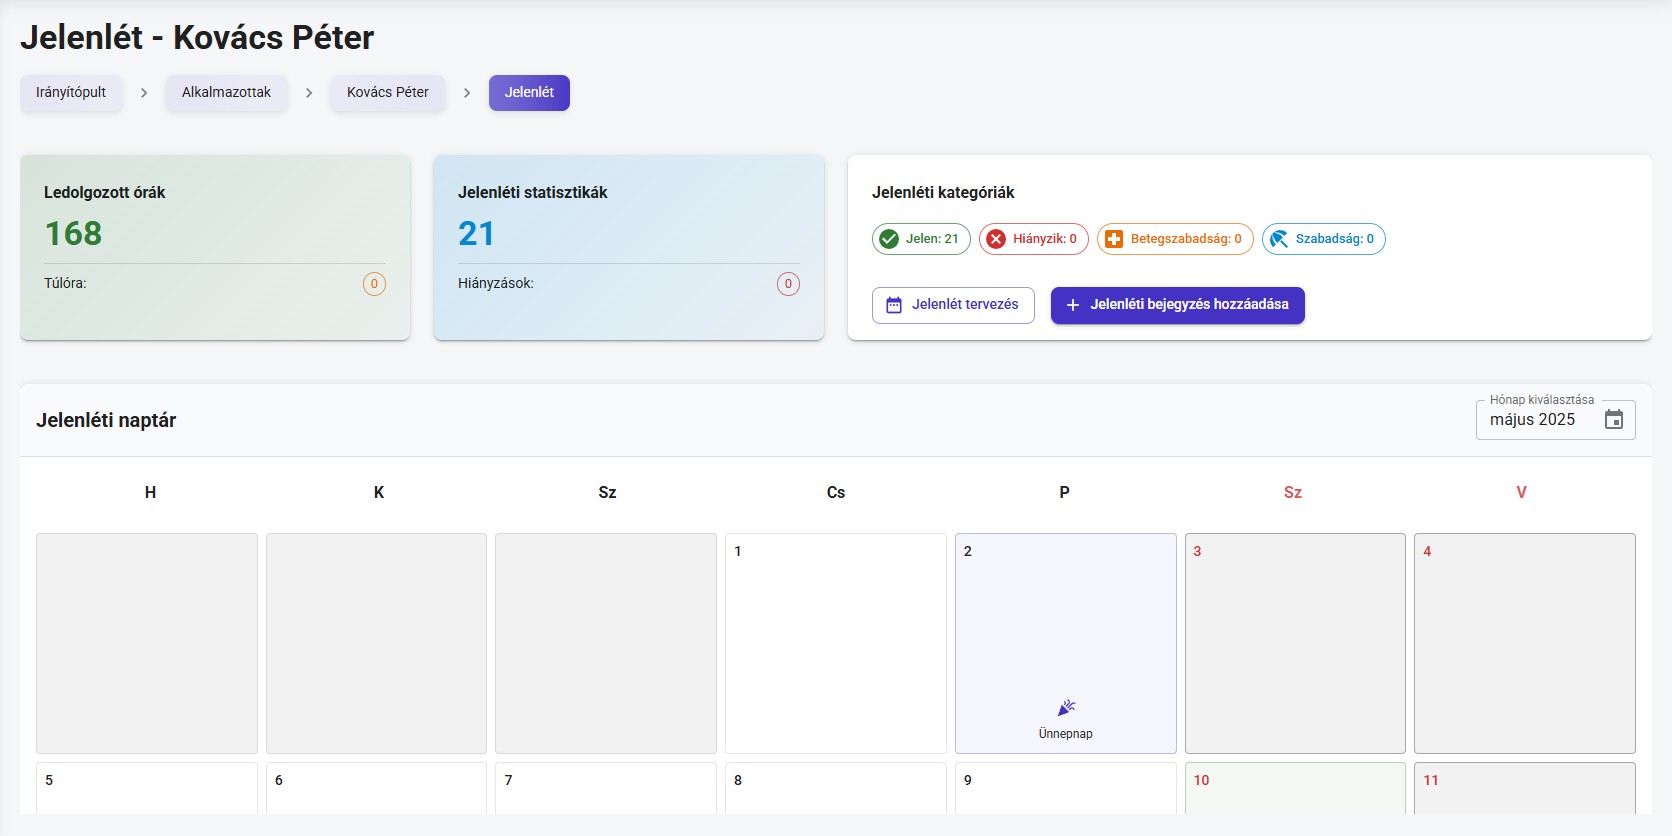
Task: Open Kovács Péter breadcrumb
Action: coord(388,93)
